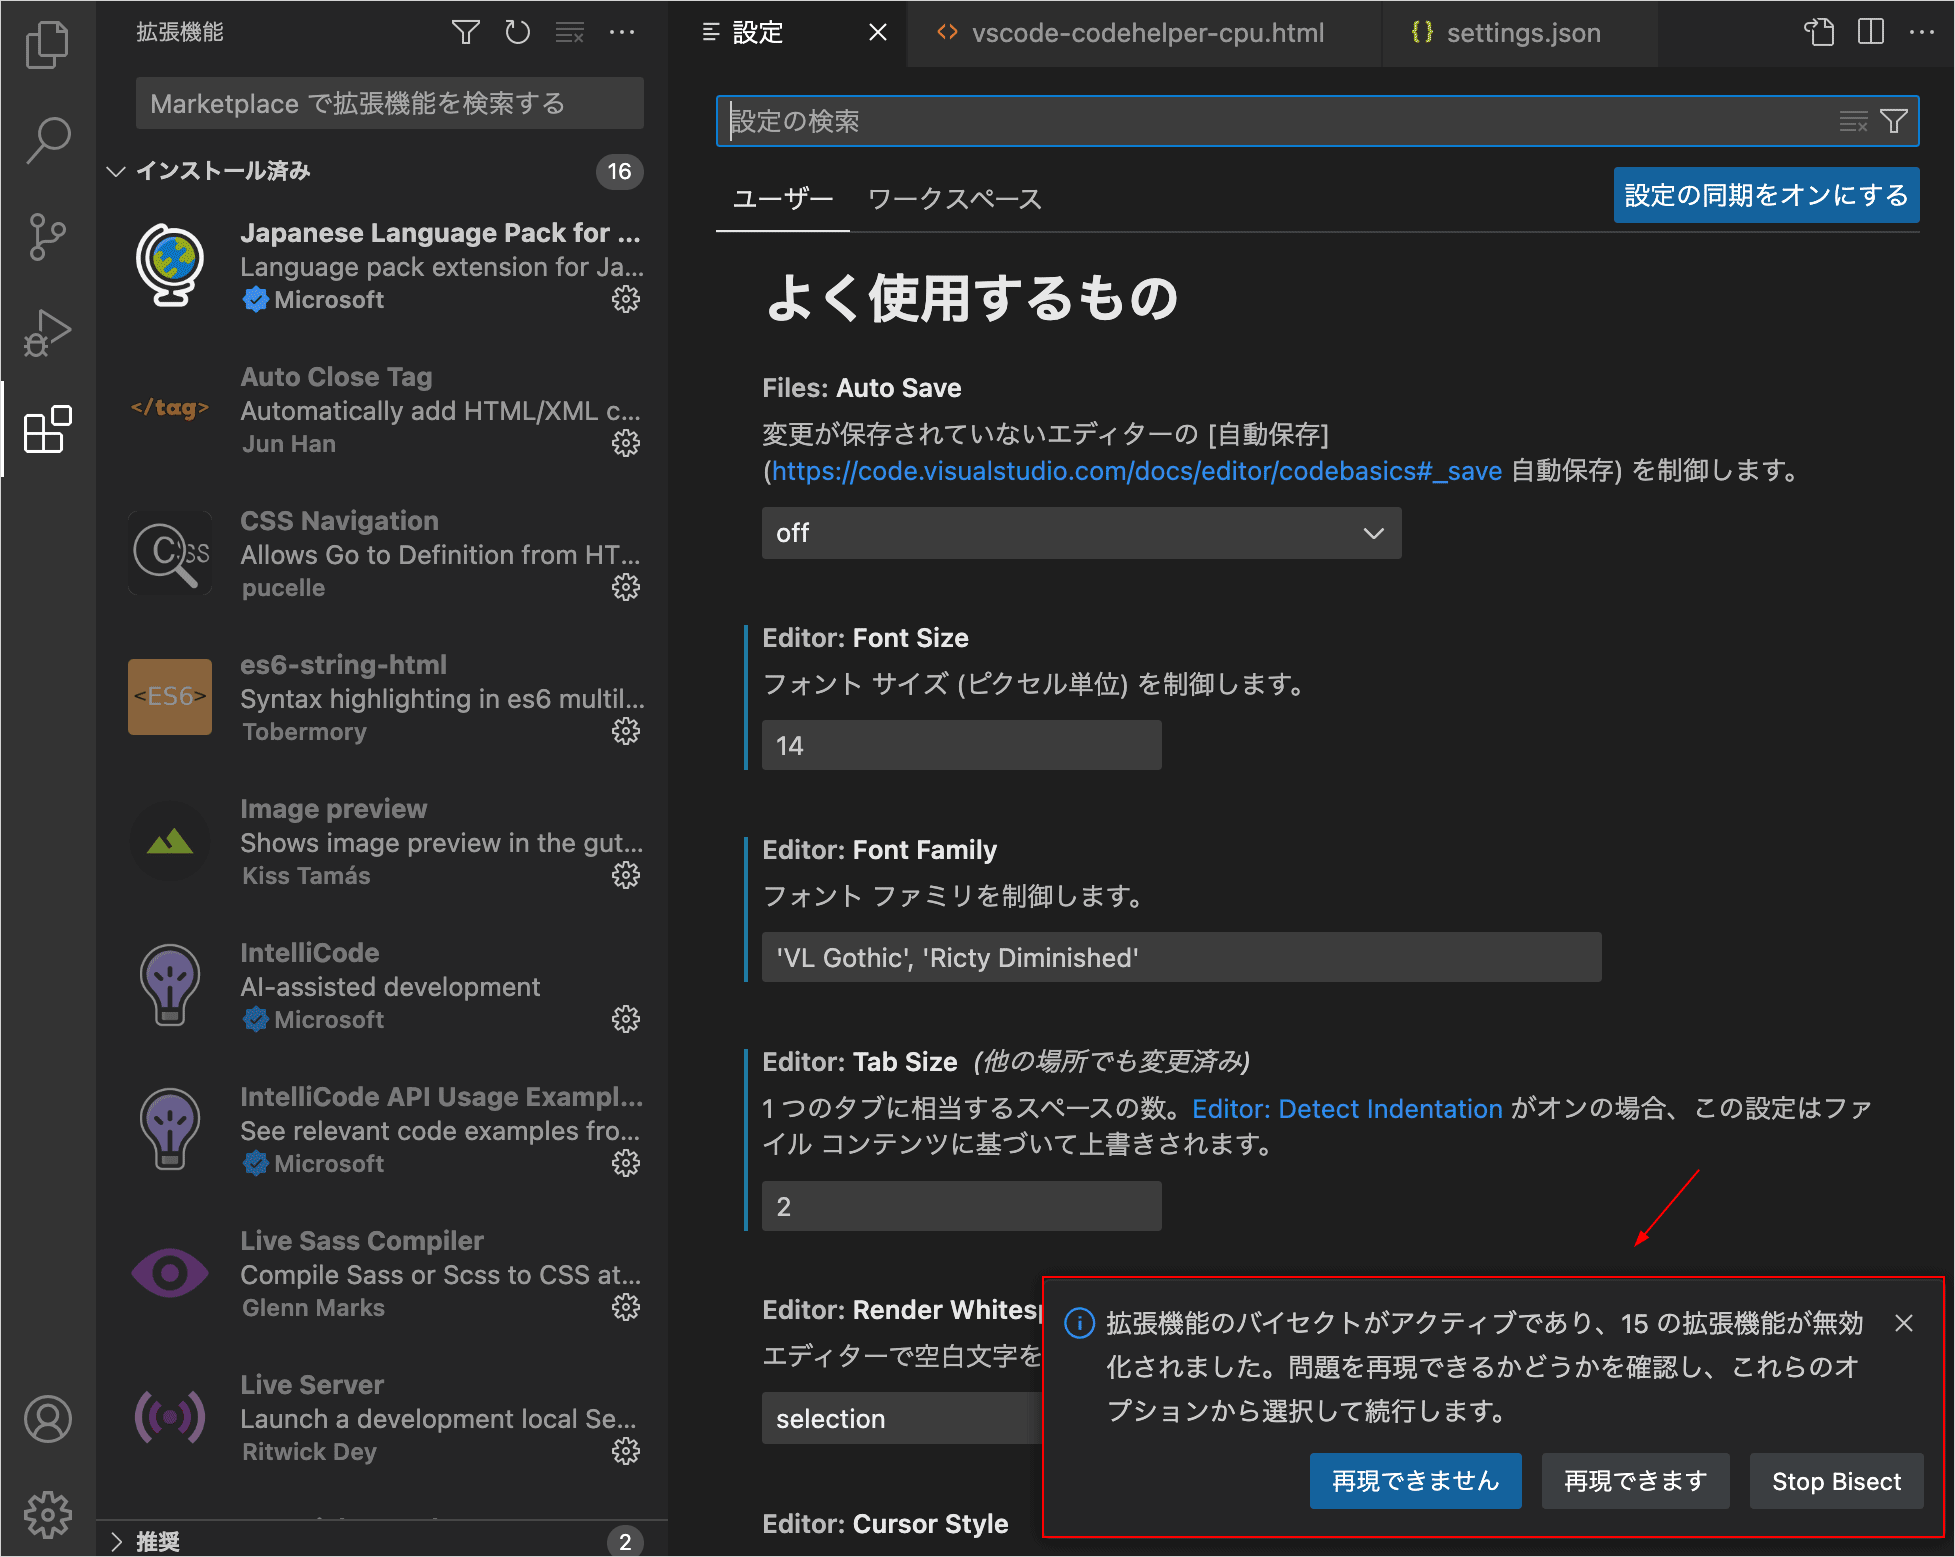1955x1557 pixels.
Task: Open gear for Auto Close Tag
Action: tap(626, 443)
